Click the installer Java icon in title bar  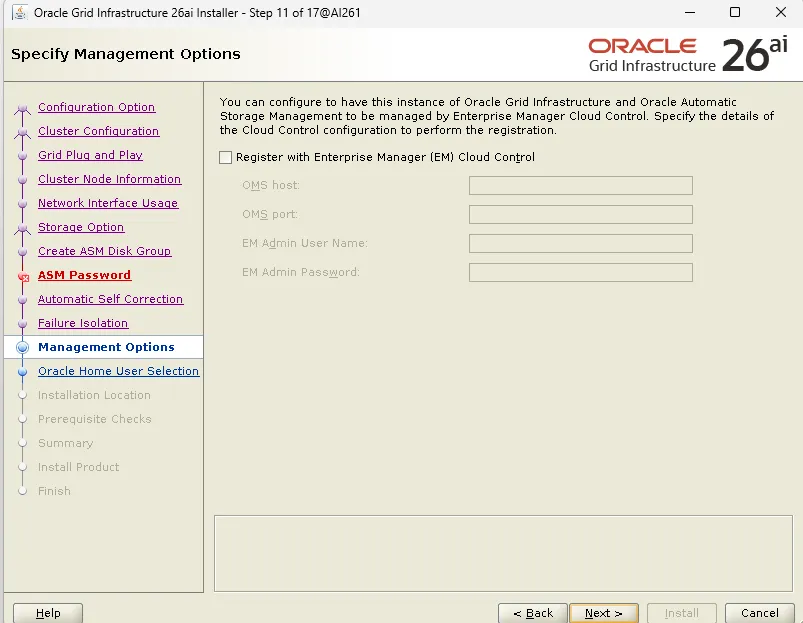coord(19,12)
